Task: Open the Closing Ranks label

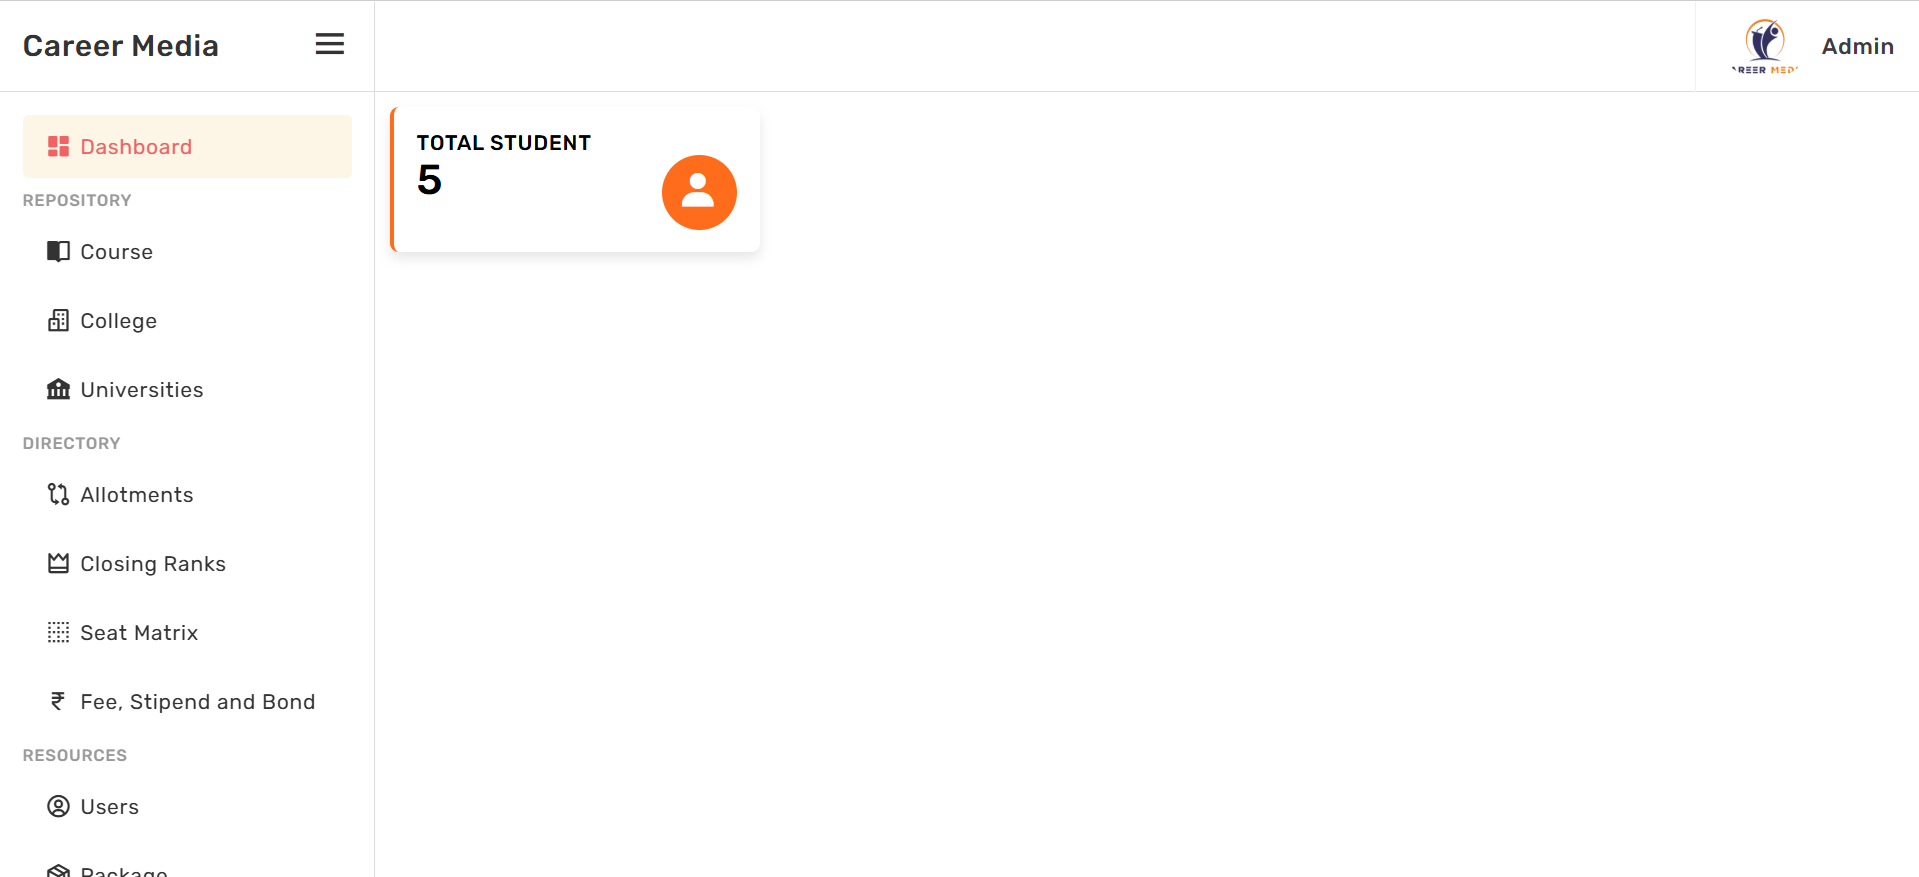Action: [x=153, y=564]
